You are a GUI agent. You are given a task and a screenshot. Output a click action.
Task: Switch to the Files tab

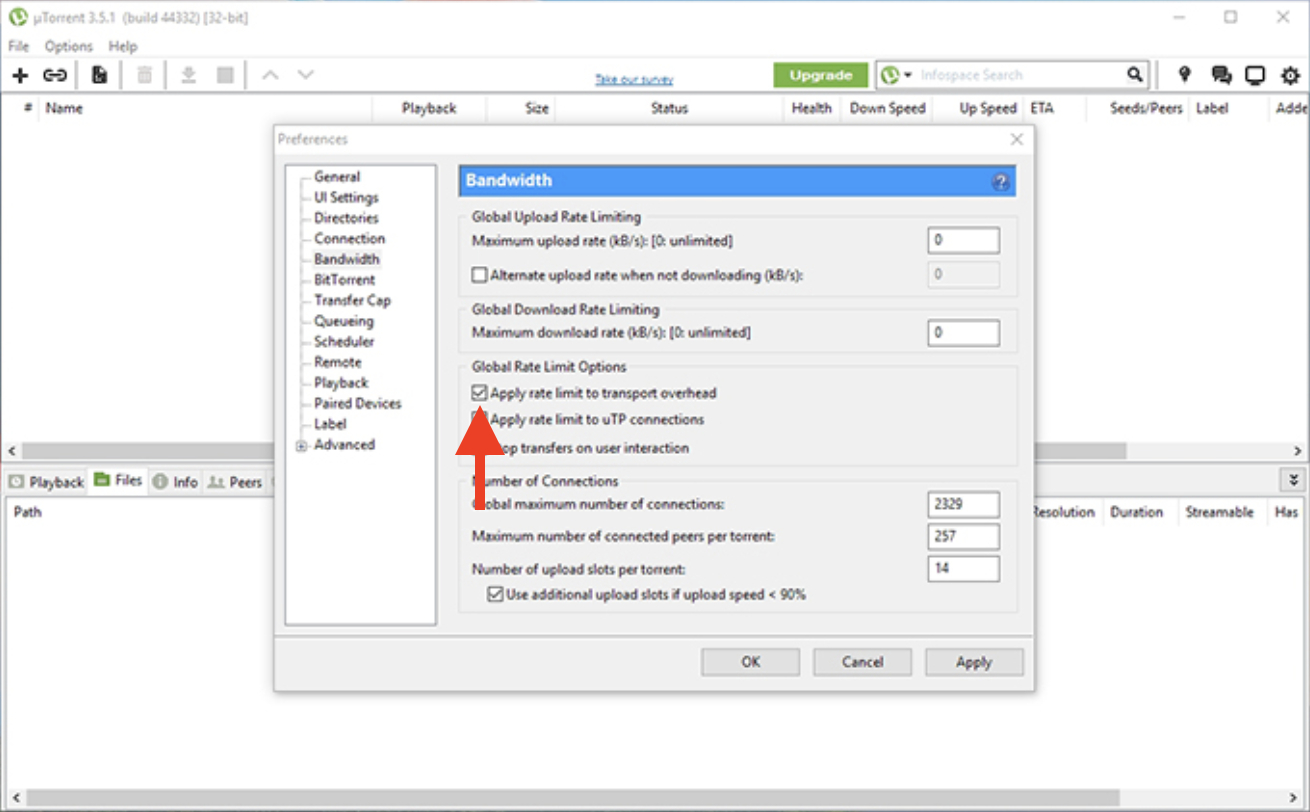click(x=118, y=481)
